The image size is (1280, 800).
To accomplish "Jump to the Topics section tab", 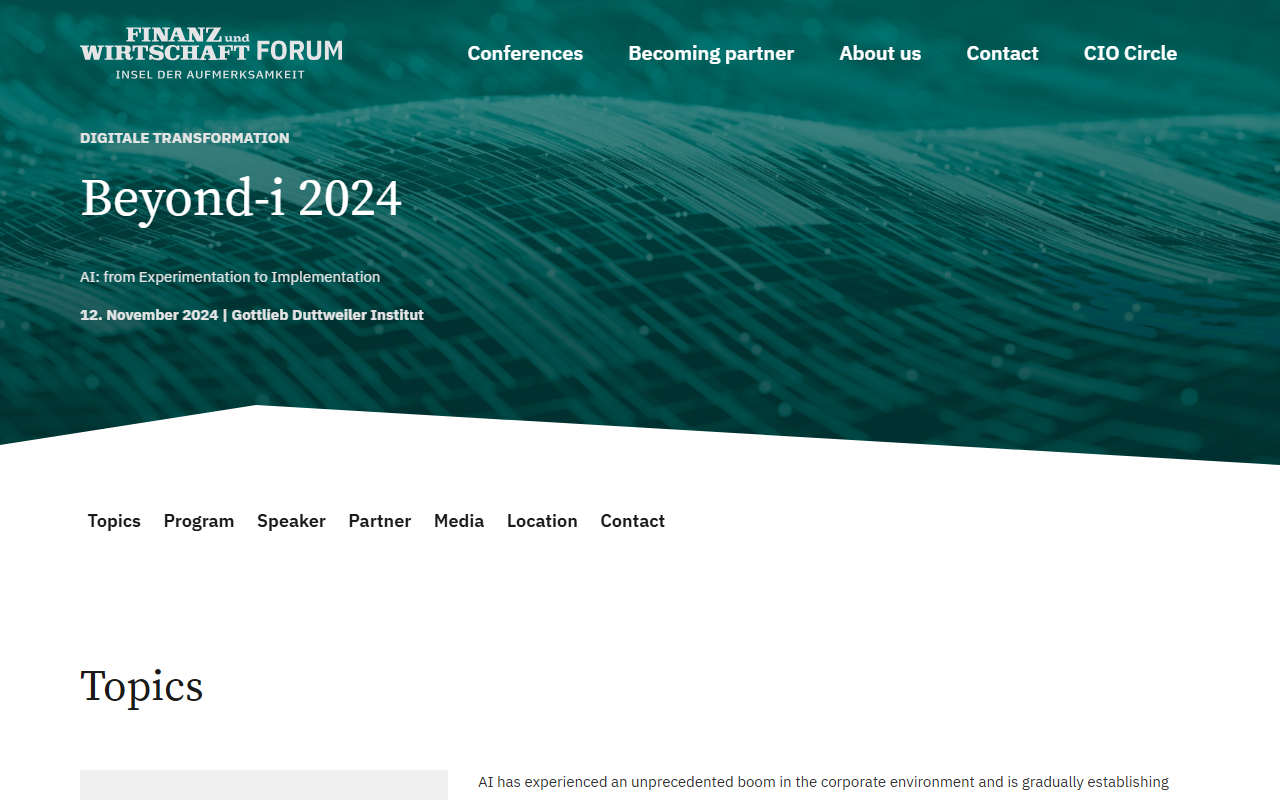I will (x=114, y=521).
